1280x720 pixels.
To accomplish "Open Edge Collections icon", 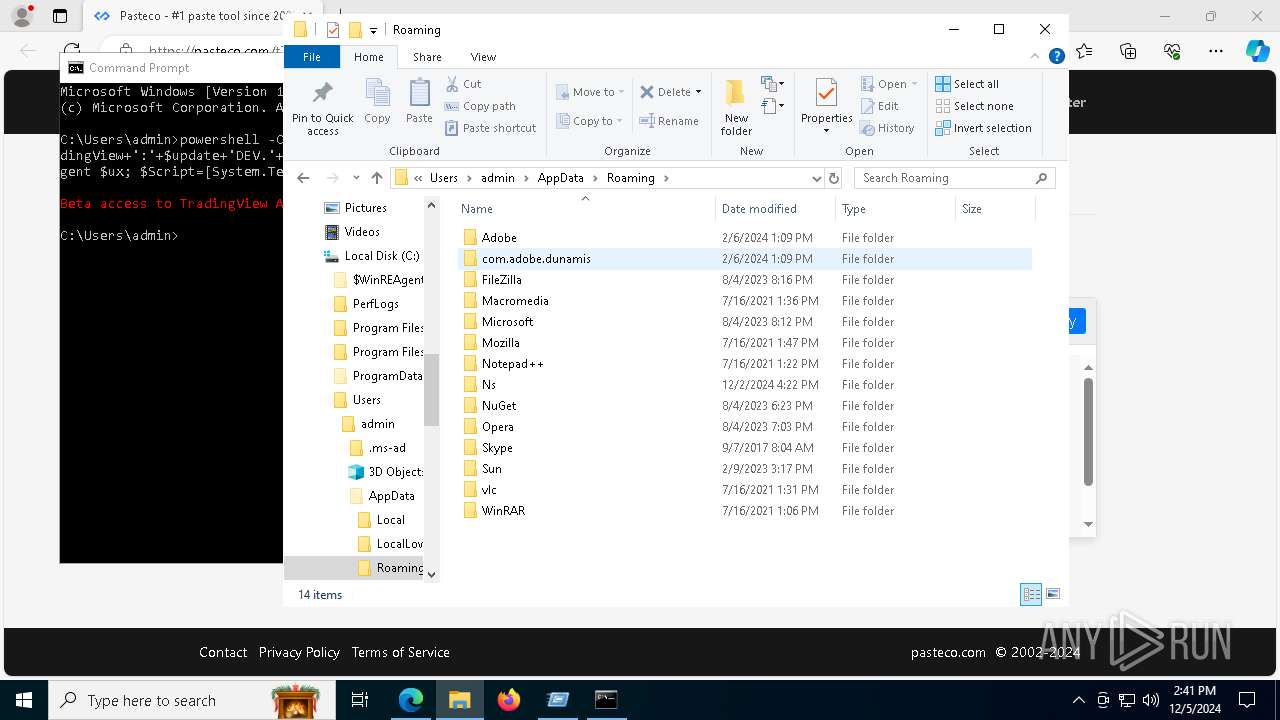I will (1128, 50).
